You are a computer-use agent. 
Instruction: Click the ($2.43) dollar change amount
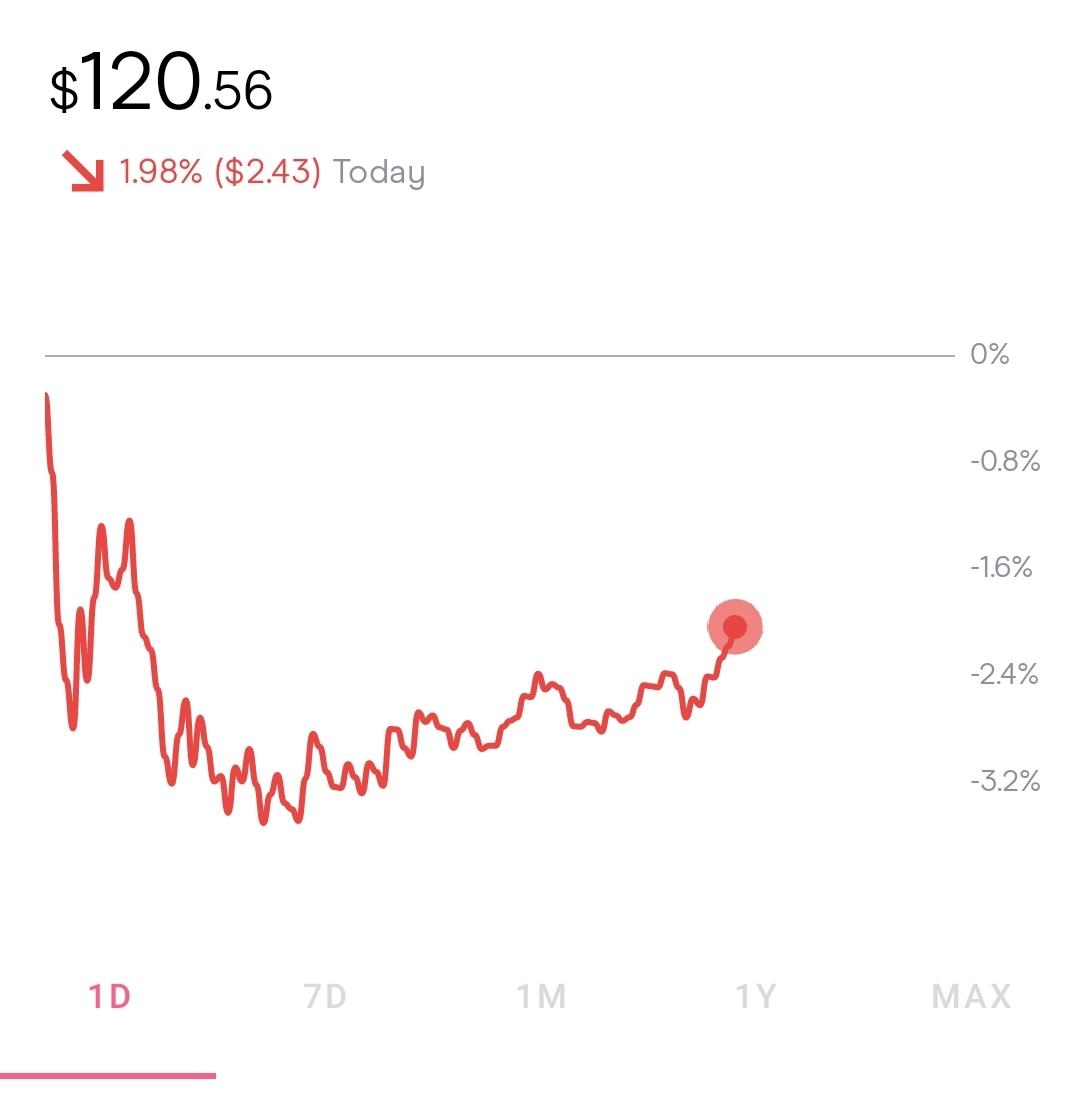(x=268, y=171)
